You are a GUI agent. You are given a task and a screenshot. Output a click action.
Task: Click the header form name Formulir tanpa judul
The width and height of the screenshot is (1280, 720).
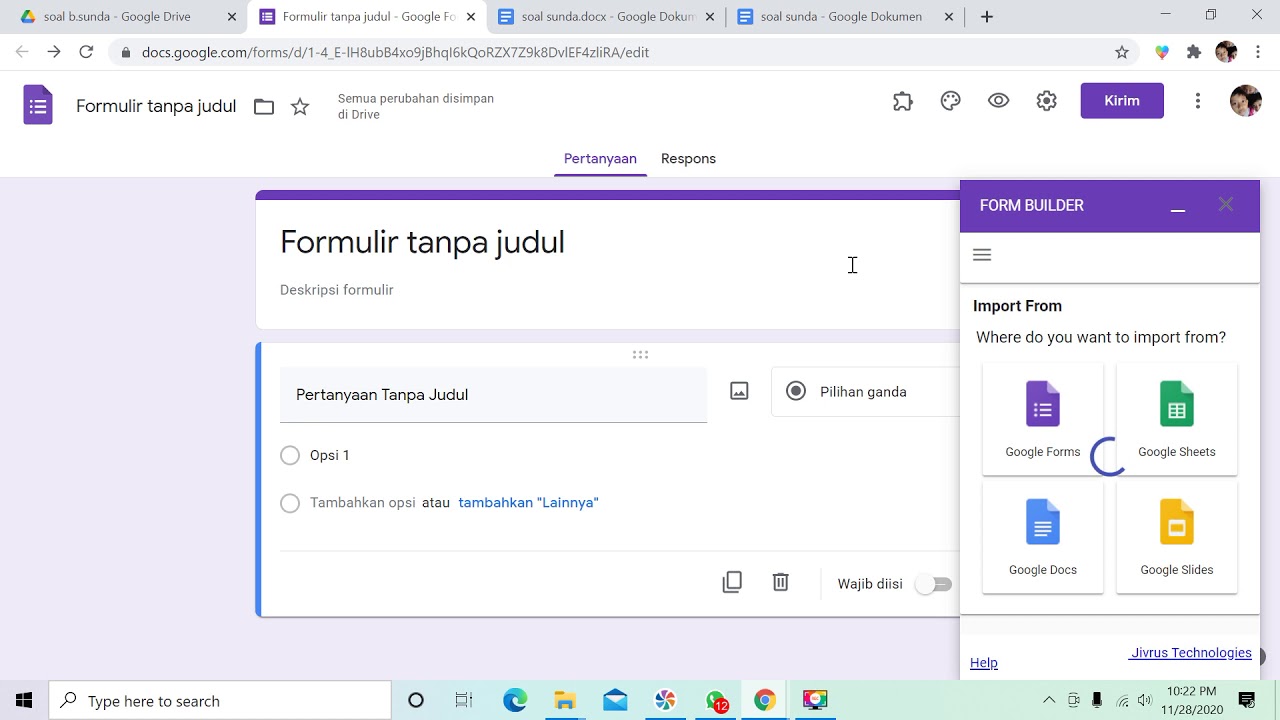(x=156, y=106)
